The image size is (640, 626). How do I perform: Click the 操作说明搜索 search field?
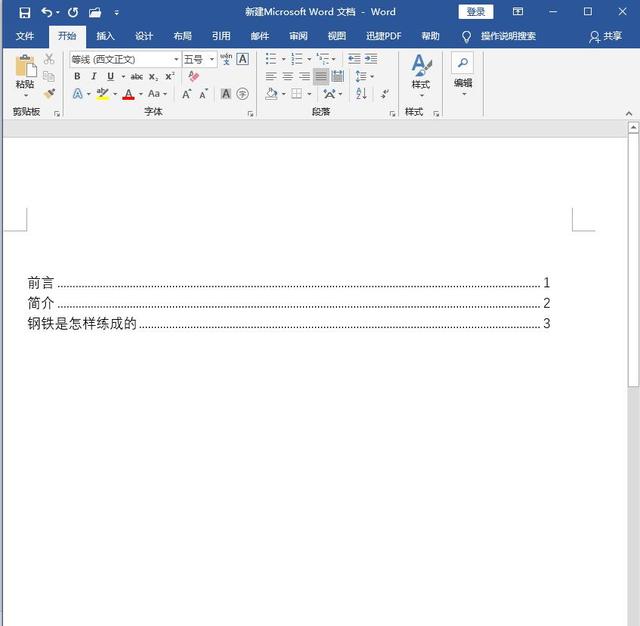[x=508, y=36]
